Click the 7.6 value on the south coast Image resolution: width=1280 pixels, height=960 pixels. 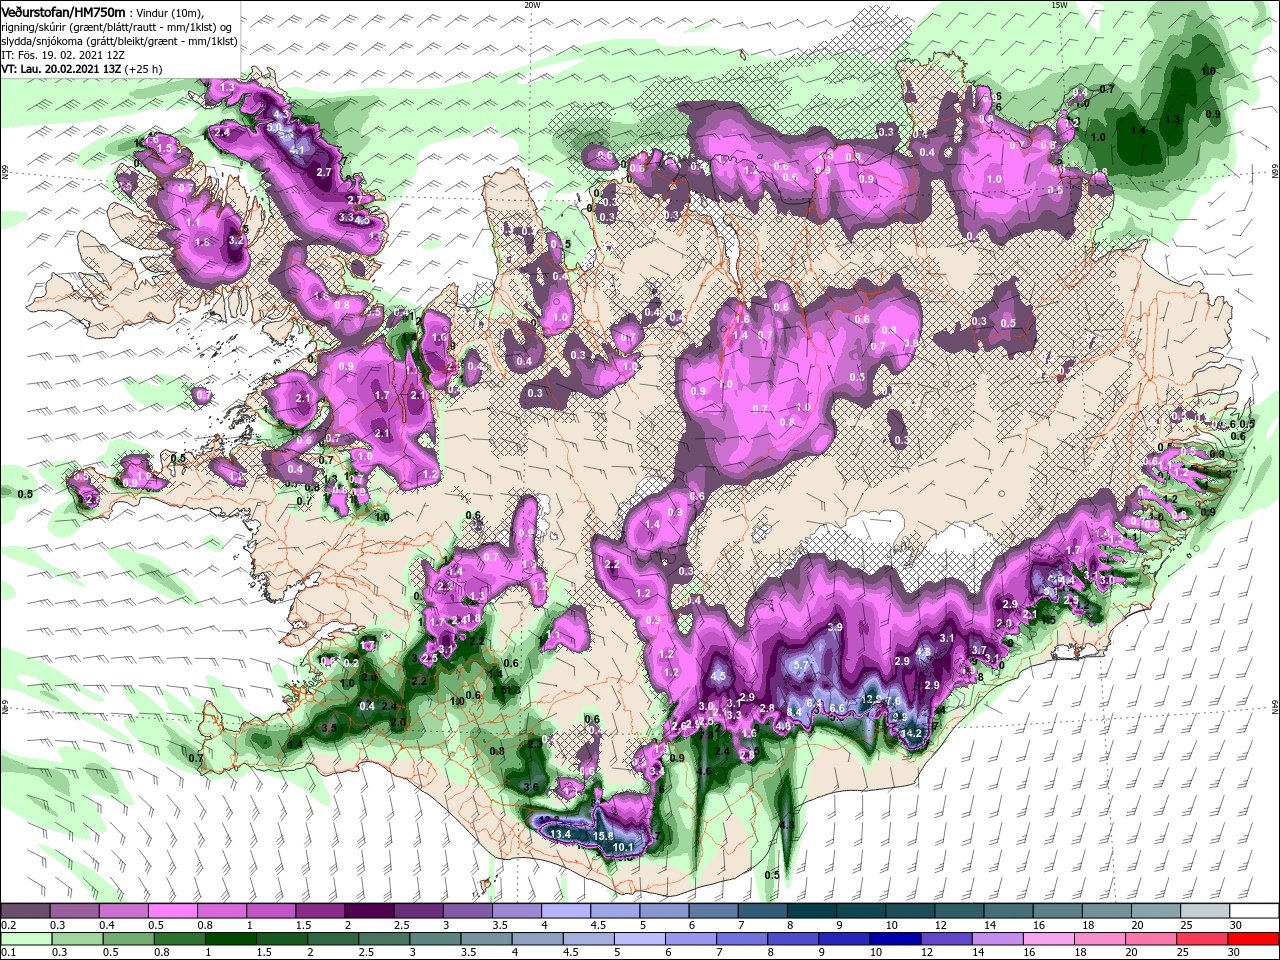[894, 700]
